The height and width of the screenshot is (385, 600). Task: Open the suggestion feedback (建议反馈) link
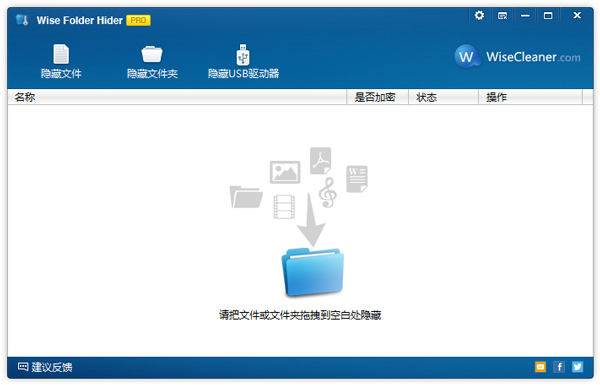(x=45, y=367)
